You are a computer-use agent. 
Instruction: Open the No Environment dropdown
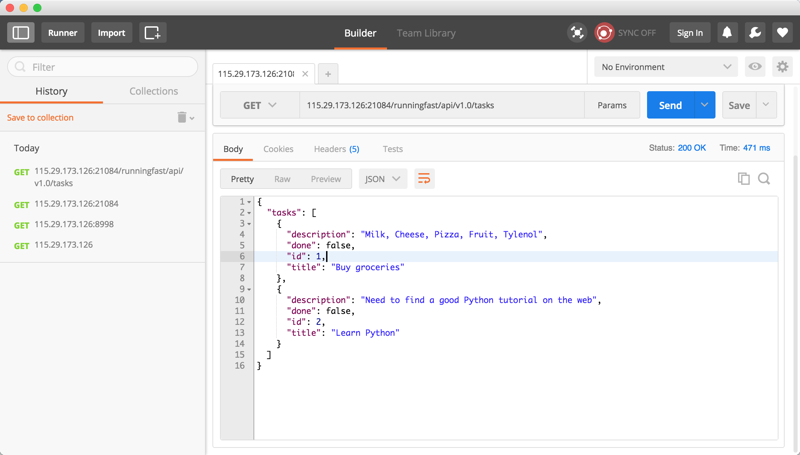(x=666, y=67)
